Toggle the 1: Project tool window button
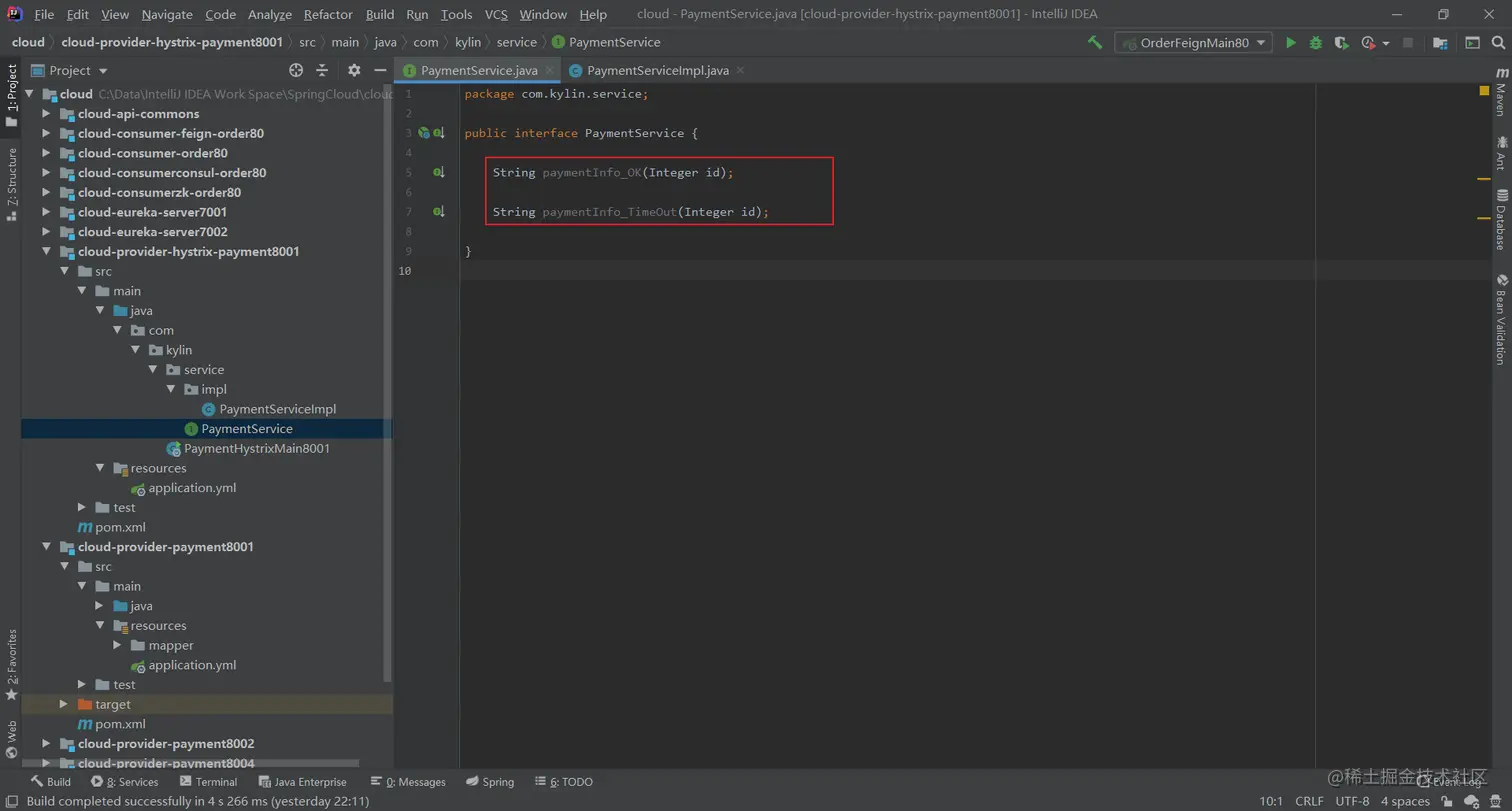The height and width of the screenshot is (811, 1512). pyautogui.click(x=11, y=95)
